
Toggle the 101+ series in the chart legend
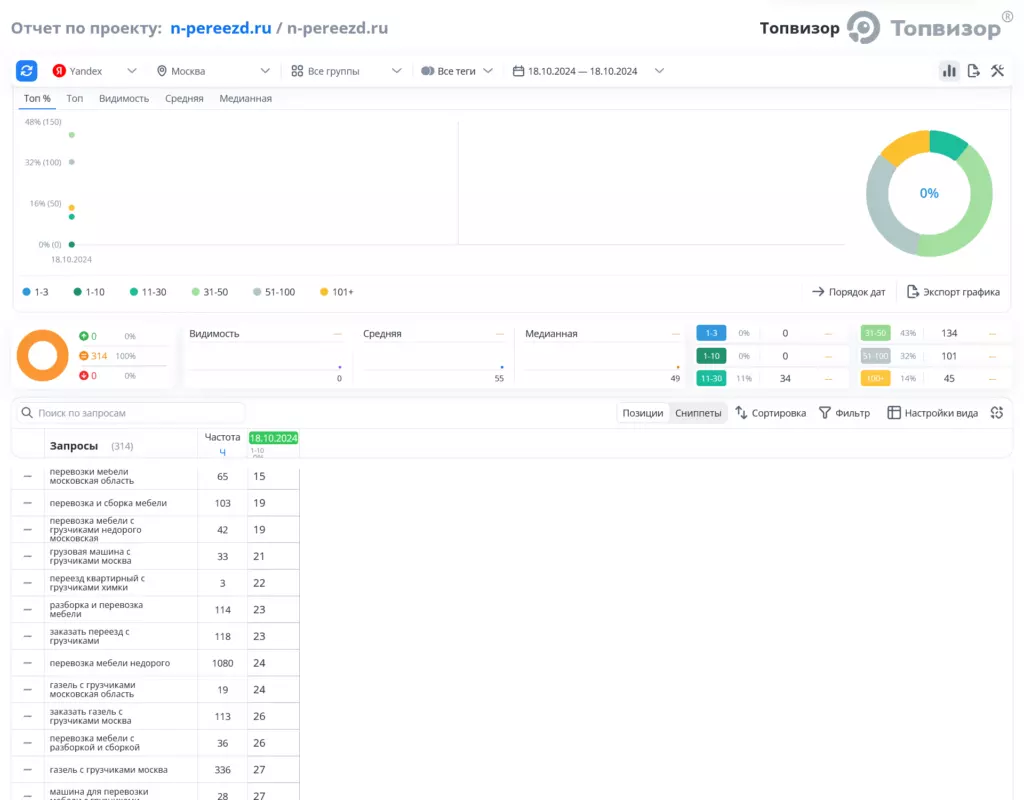pyautogui.click(x=336, y=292)
